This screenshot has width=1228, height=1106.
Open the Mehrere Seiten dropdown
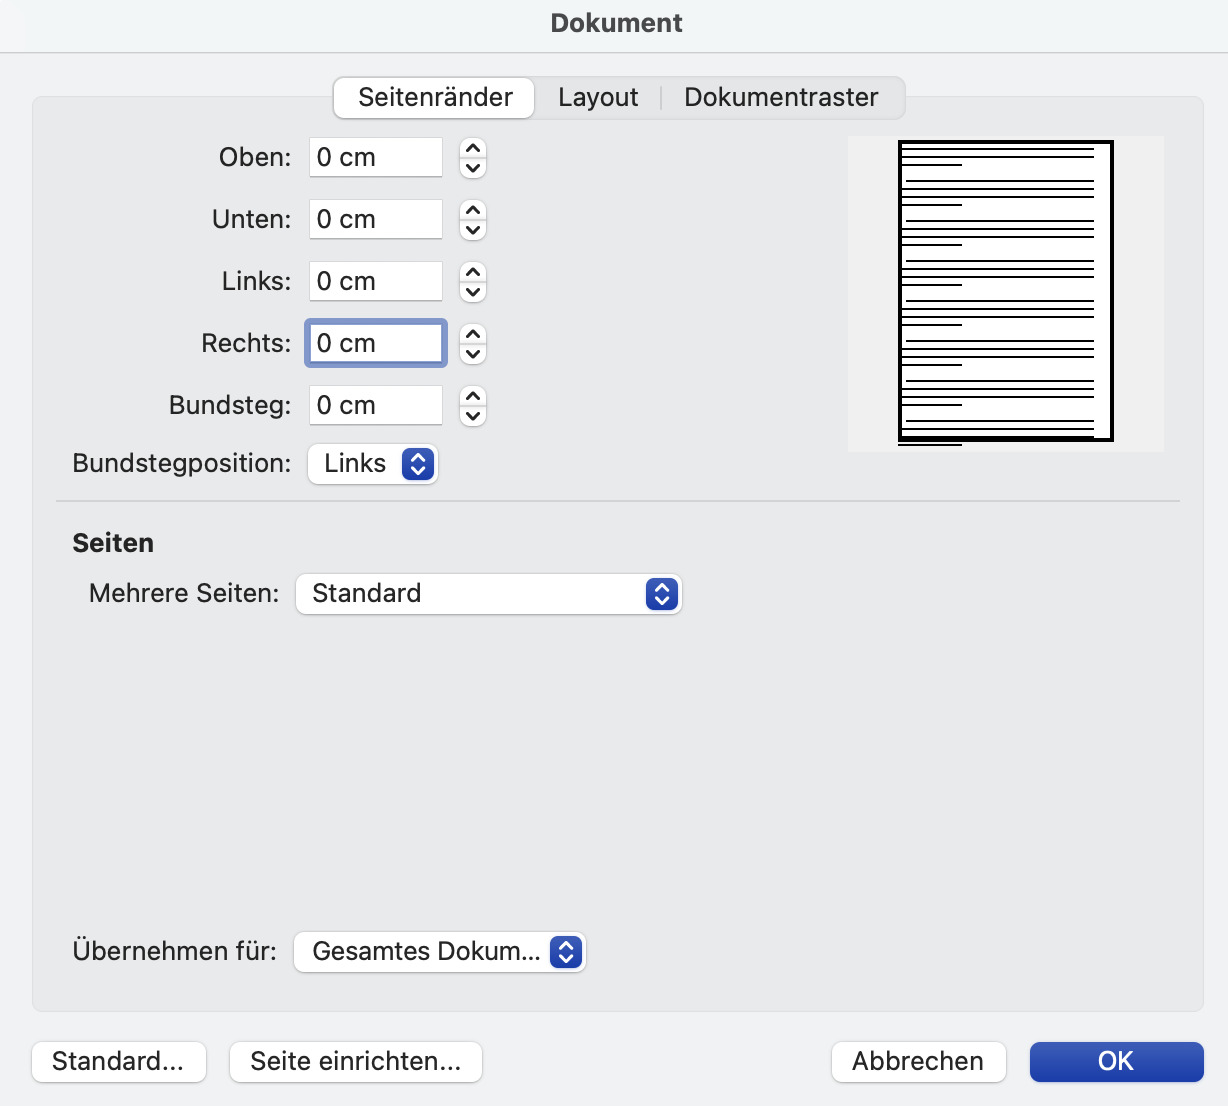488,594
